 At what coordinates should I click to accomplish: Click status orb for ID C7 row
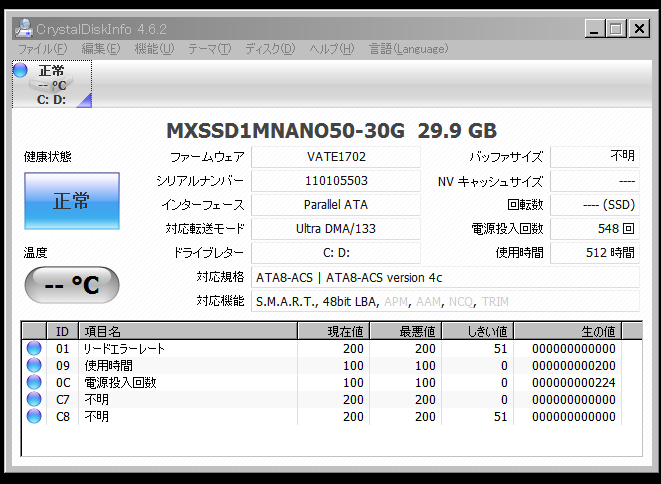(34, 399)
